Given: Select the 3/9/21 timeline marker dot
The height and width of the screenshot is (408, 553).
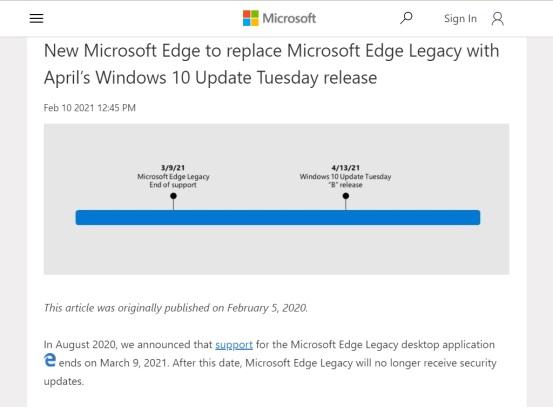Looking at the screenshot, I should (x=173, y=196).
